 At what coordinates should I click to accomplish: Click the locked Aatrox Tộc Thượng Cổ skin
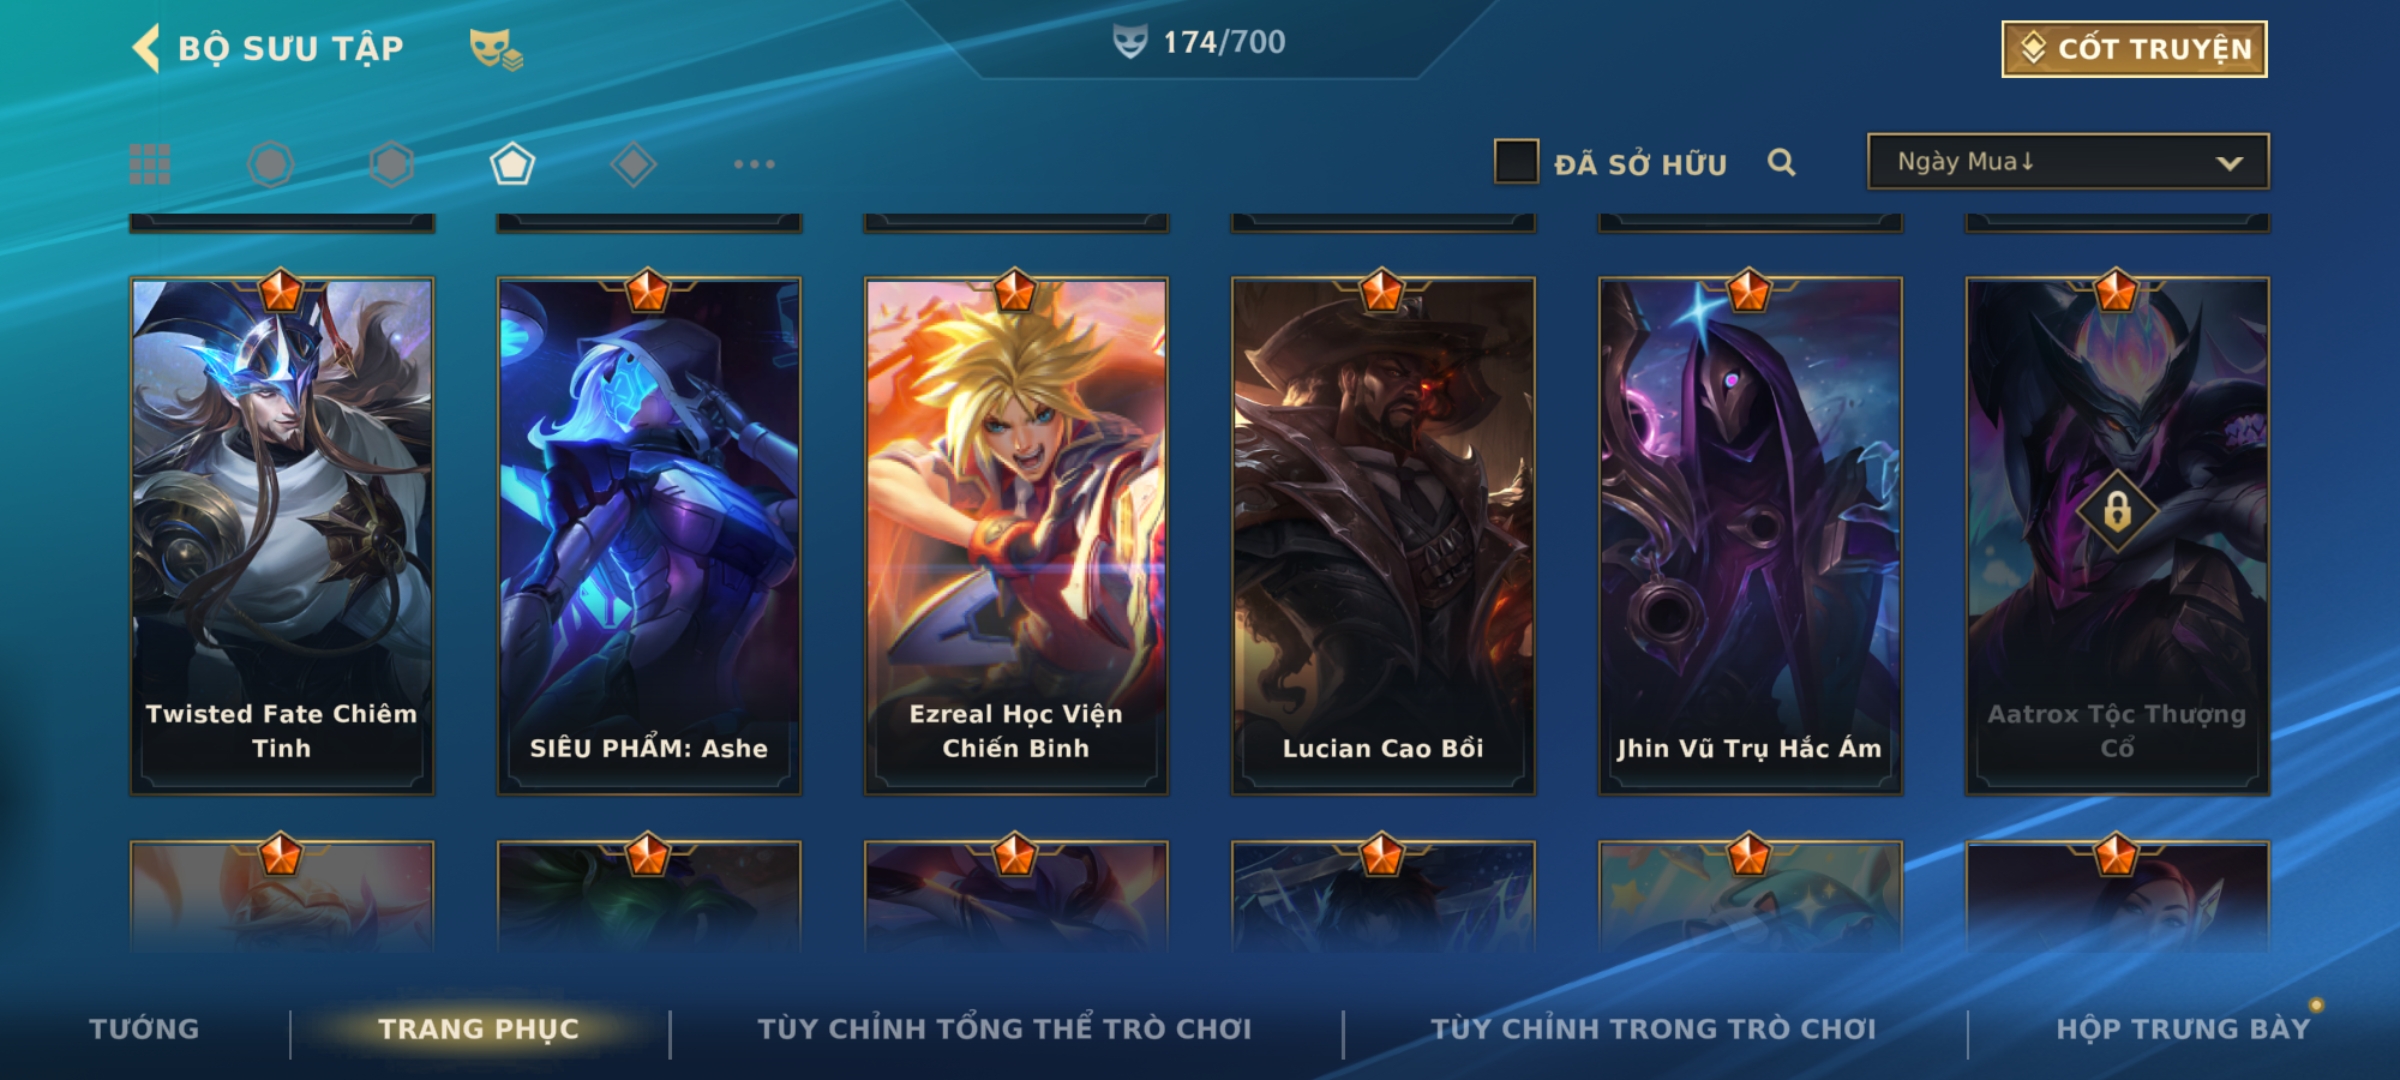[2117, 536]
